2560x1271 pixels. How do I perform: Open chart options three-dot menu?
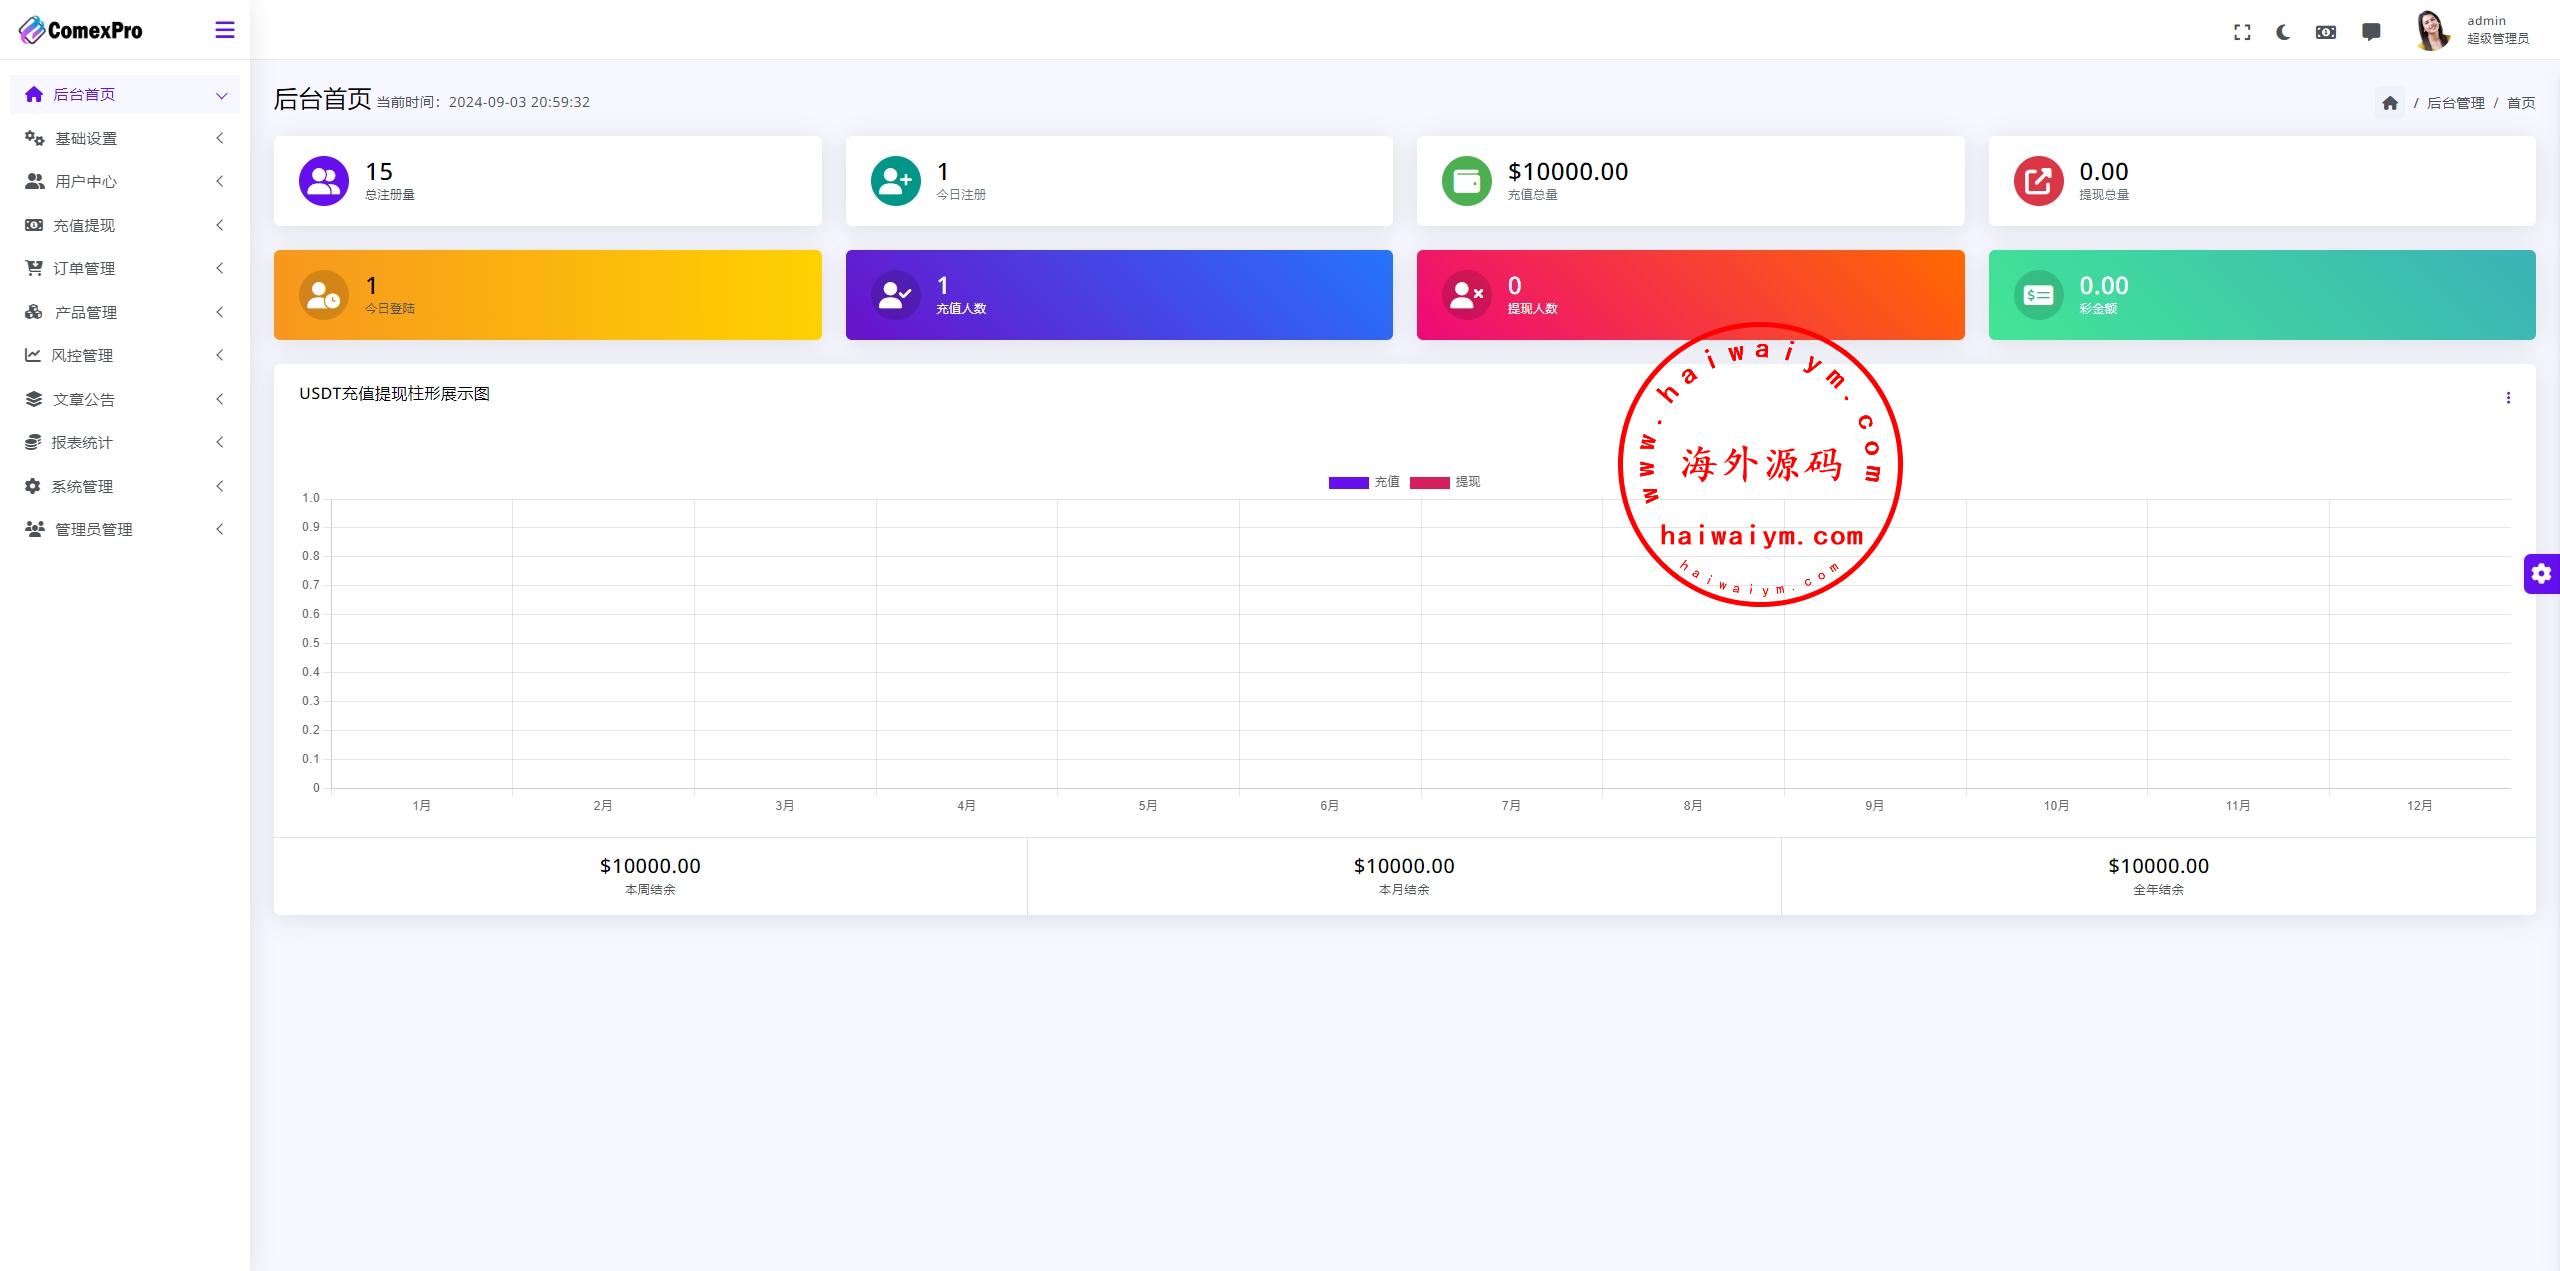[x=2508, y=398]
